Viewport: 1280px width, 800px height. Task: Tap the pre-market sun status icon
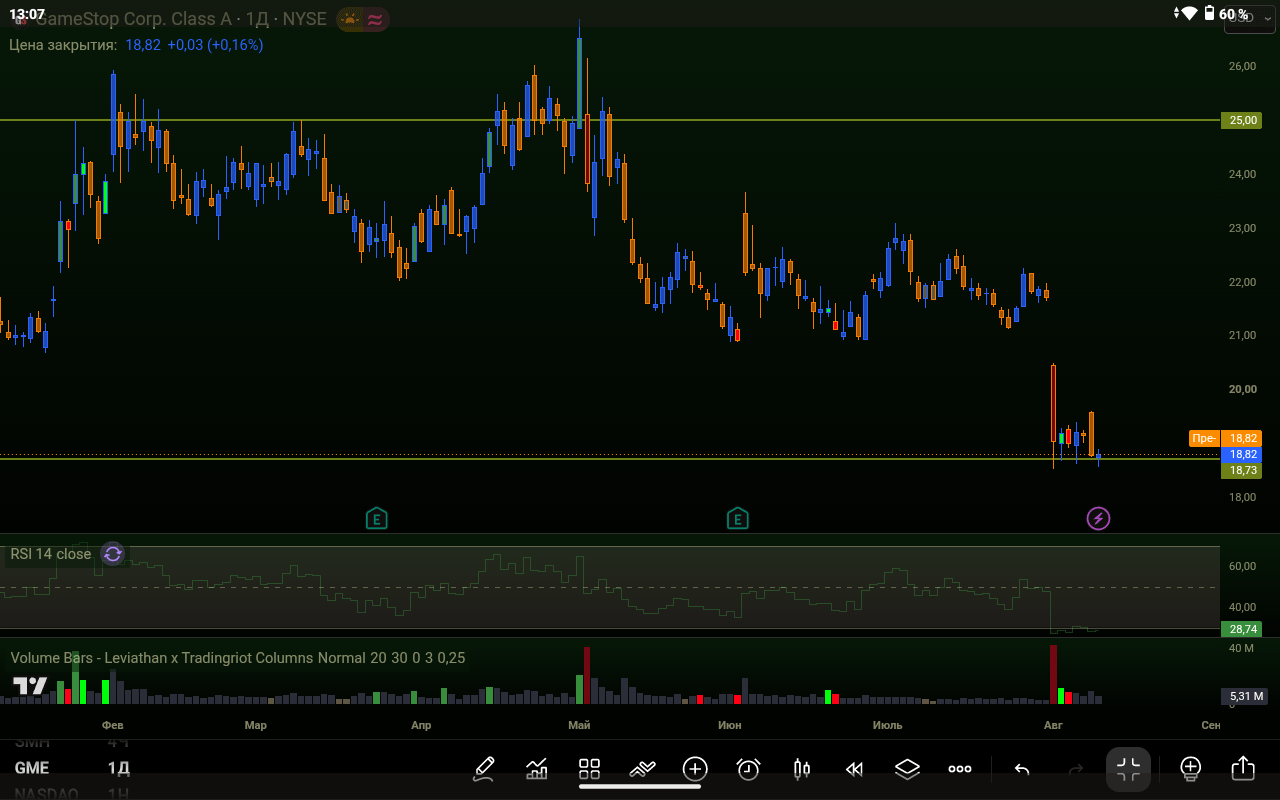click(350, 19)
